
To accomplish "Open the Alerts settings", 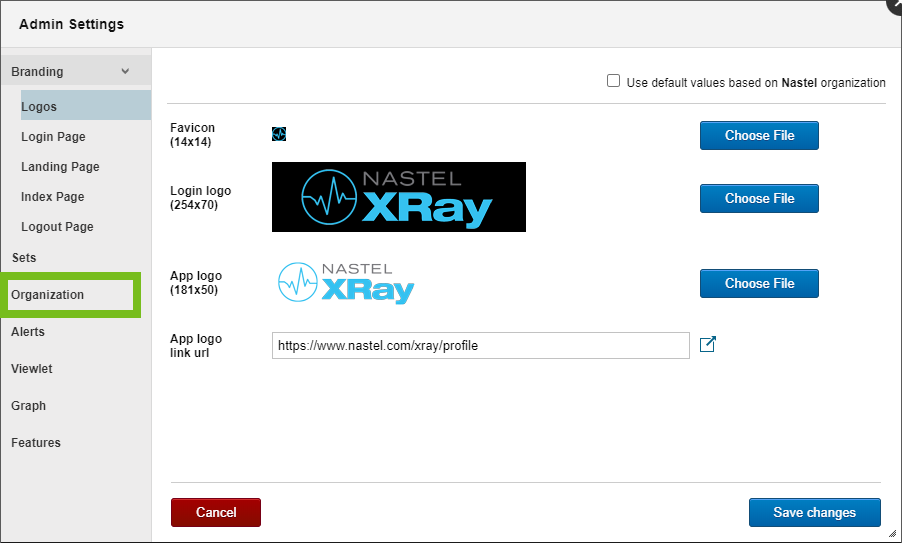I will click(28, 332).
